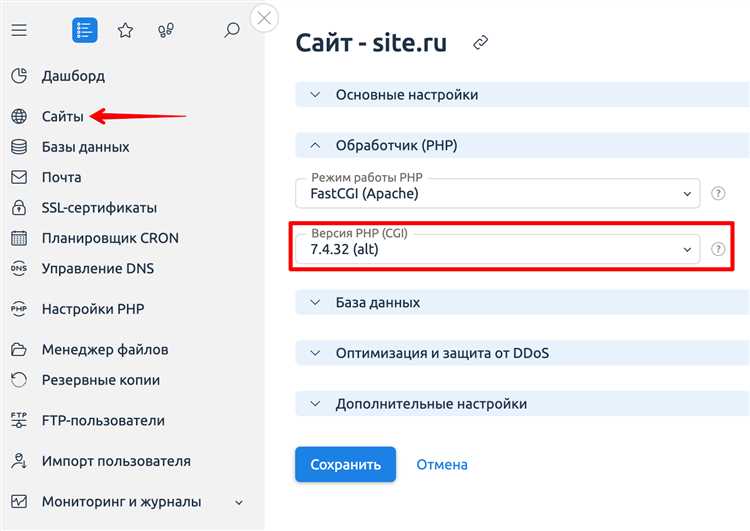Click the Сайты globe icon
This screenshot has width=750, height=531.
pos(19,116)
